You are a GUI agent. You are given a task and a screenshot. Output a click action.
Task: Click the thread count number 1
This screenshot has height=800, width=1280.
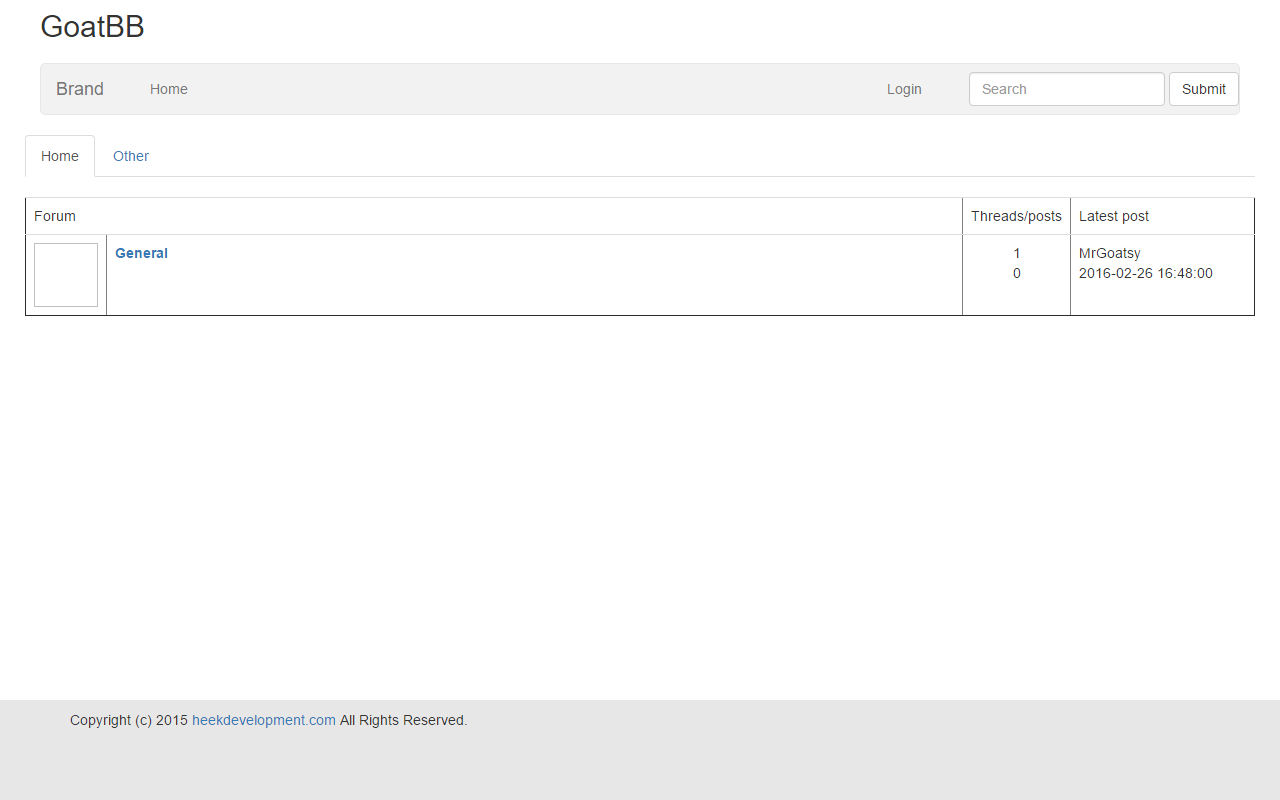coord(1017,253)
